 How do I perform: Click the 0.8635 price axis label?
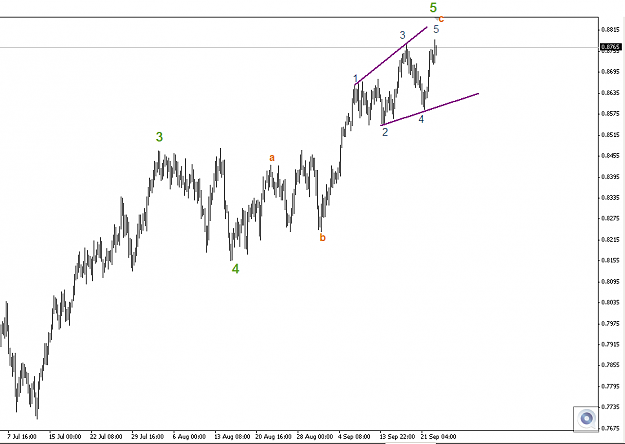(610, 93)
